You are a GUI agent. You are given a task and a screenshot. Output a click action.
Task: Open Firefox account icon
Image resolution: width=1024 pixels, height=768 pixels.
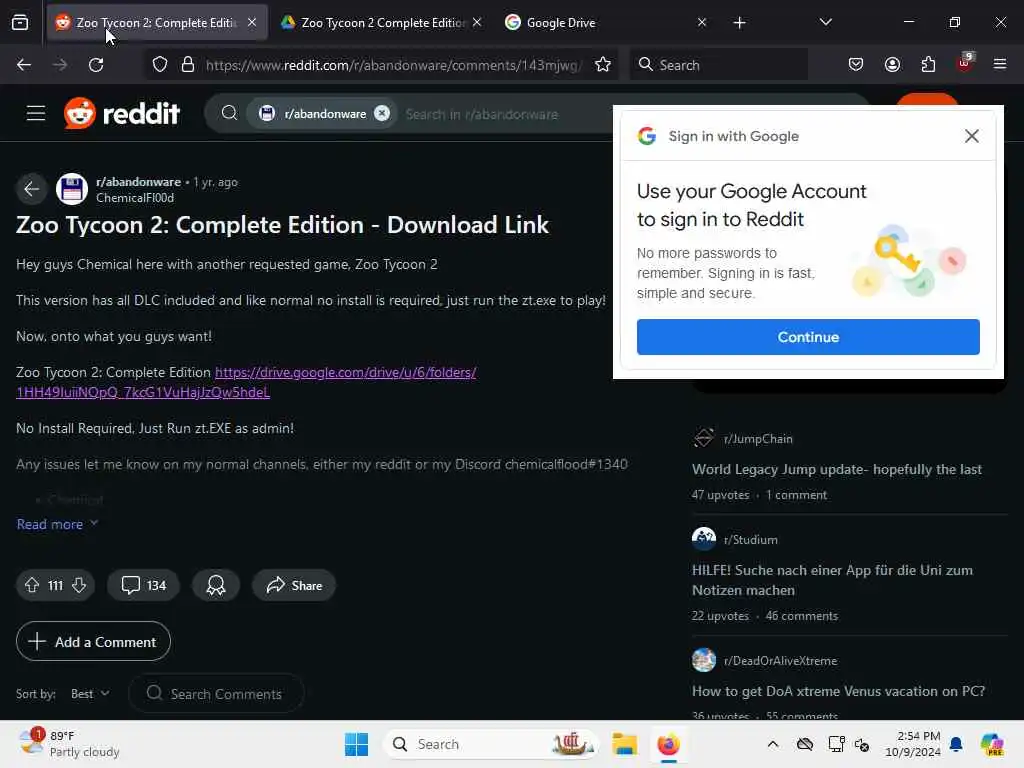pyautogui.click(x=892, y=65)
